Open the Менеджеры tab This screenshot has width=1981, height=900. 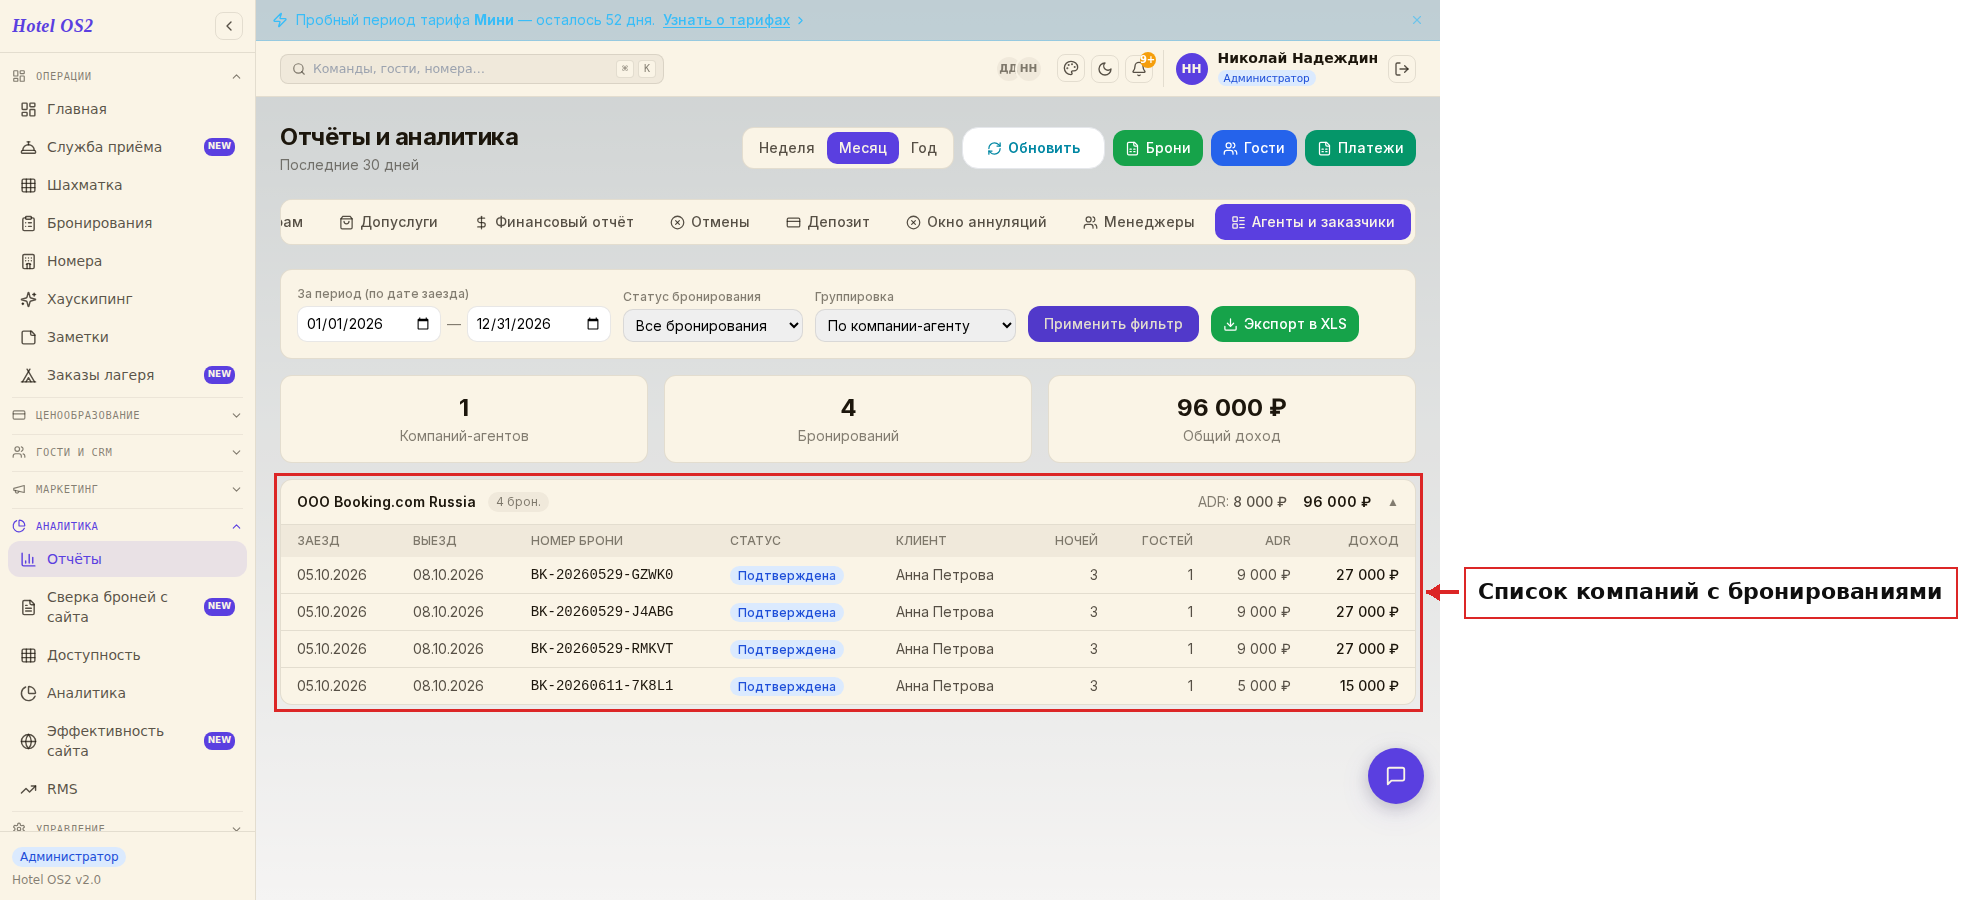(1138, 222)
